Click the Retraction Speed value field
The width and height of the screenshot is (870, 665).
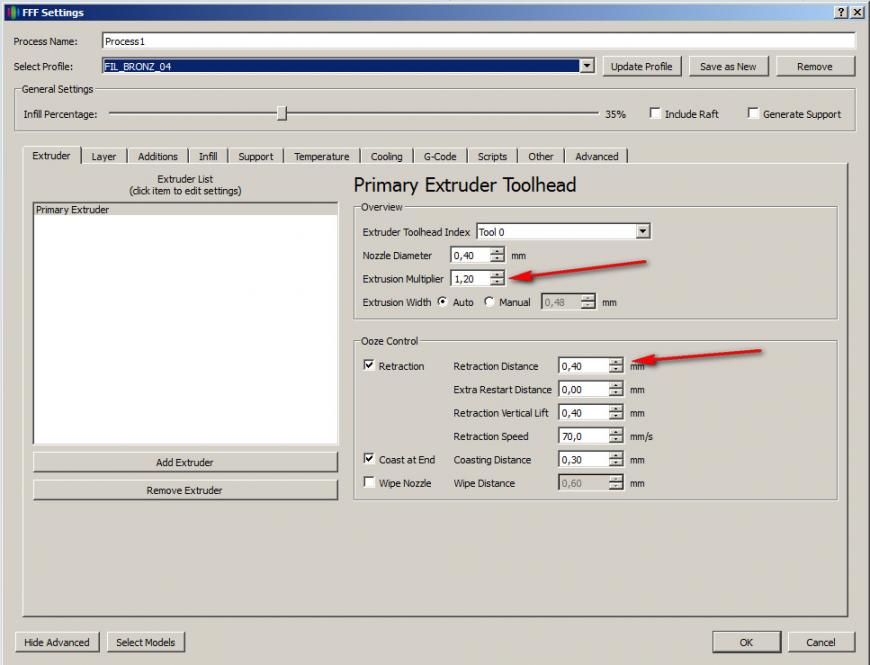click(x=584, y=436)
